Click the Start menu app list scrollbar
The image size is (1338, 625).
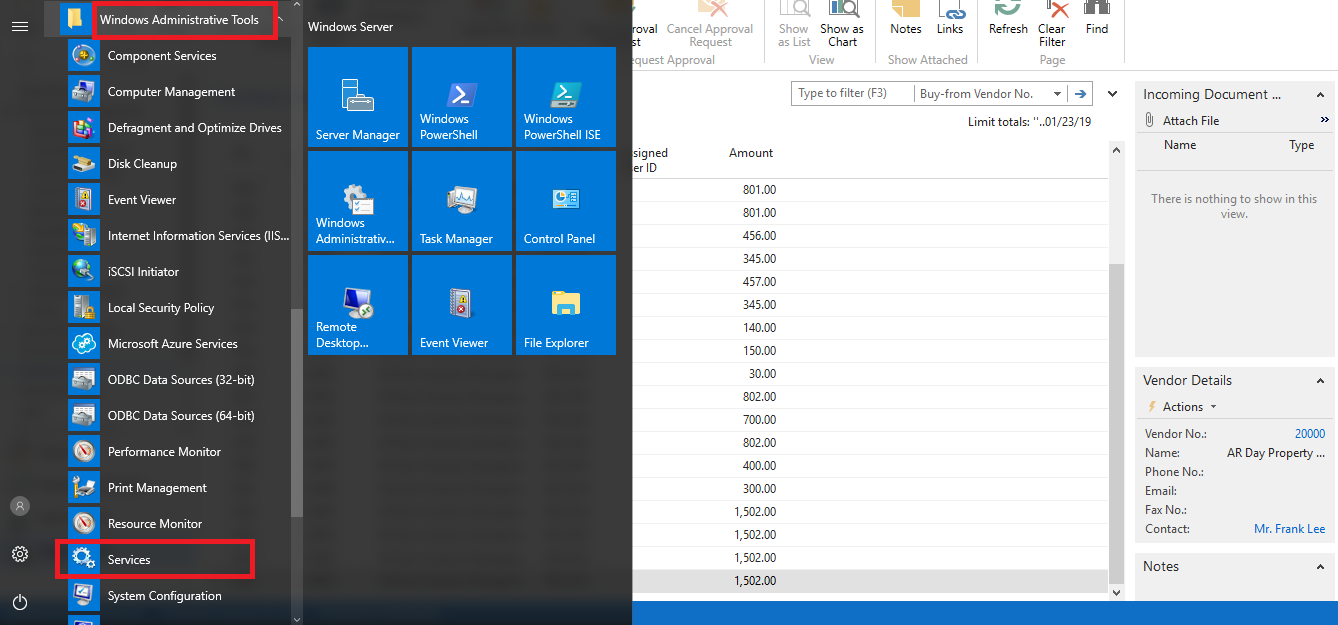tap(296, 412)
